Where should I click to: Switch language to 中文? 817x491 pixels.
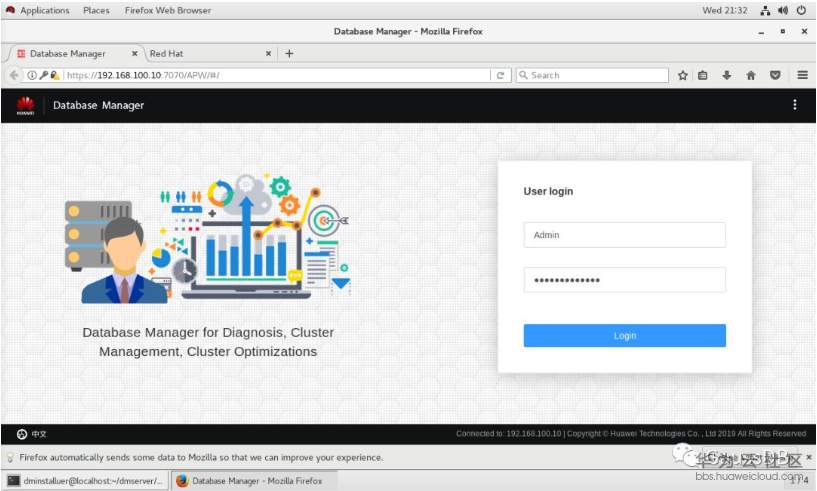(x=39, y=434)
